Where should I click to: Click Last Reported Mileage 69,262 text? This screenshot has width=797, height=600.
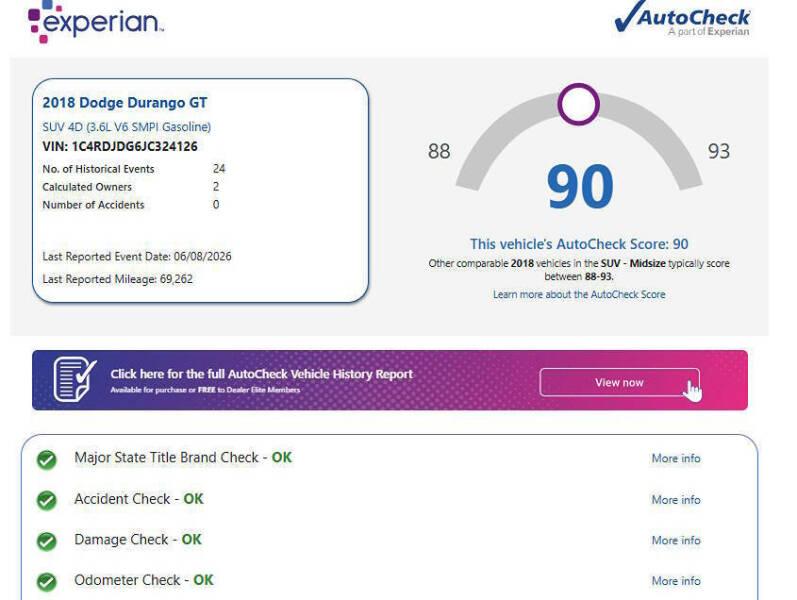coord(117,279)
